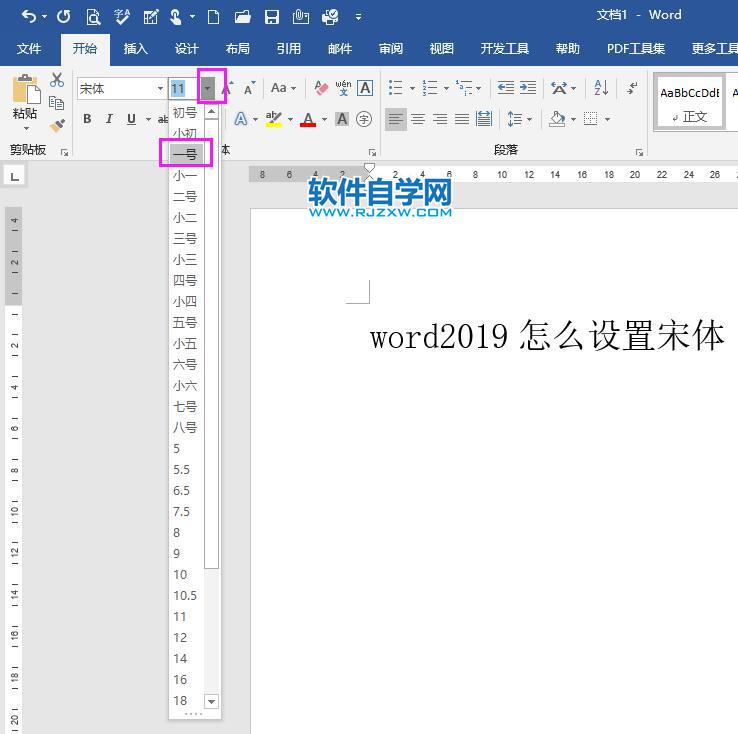
Task: Expand the numbered list dropdown arrow
Action: 446,88
